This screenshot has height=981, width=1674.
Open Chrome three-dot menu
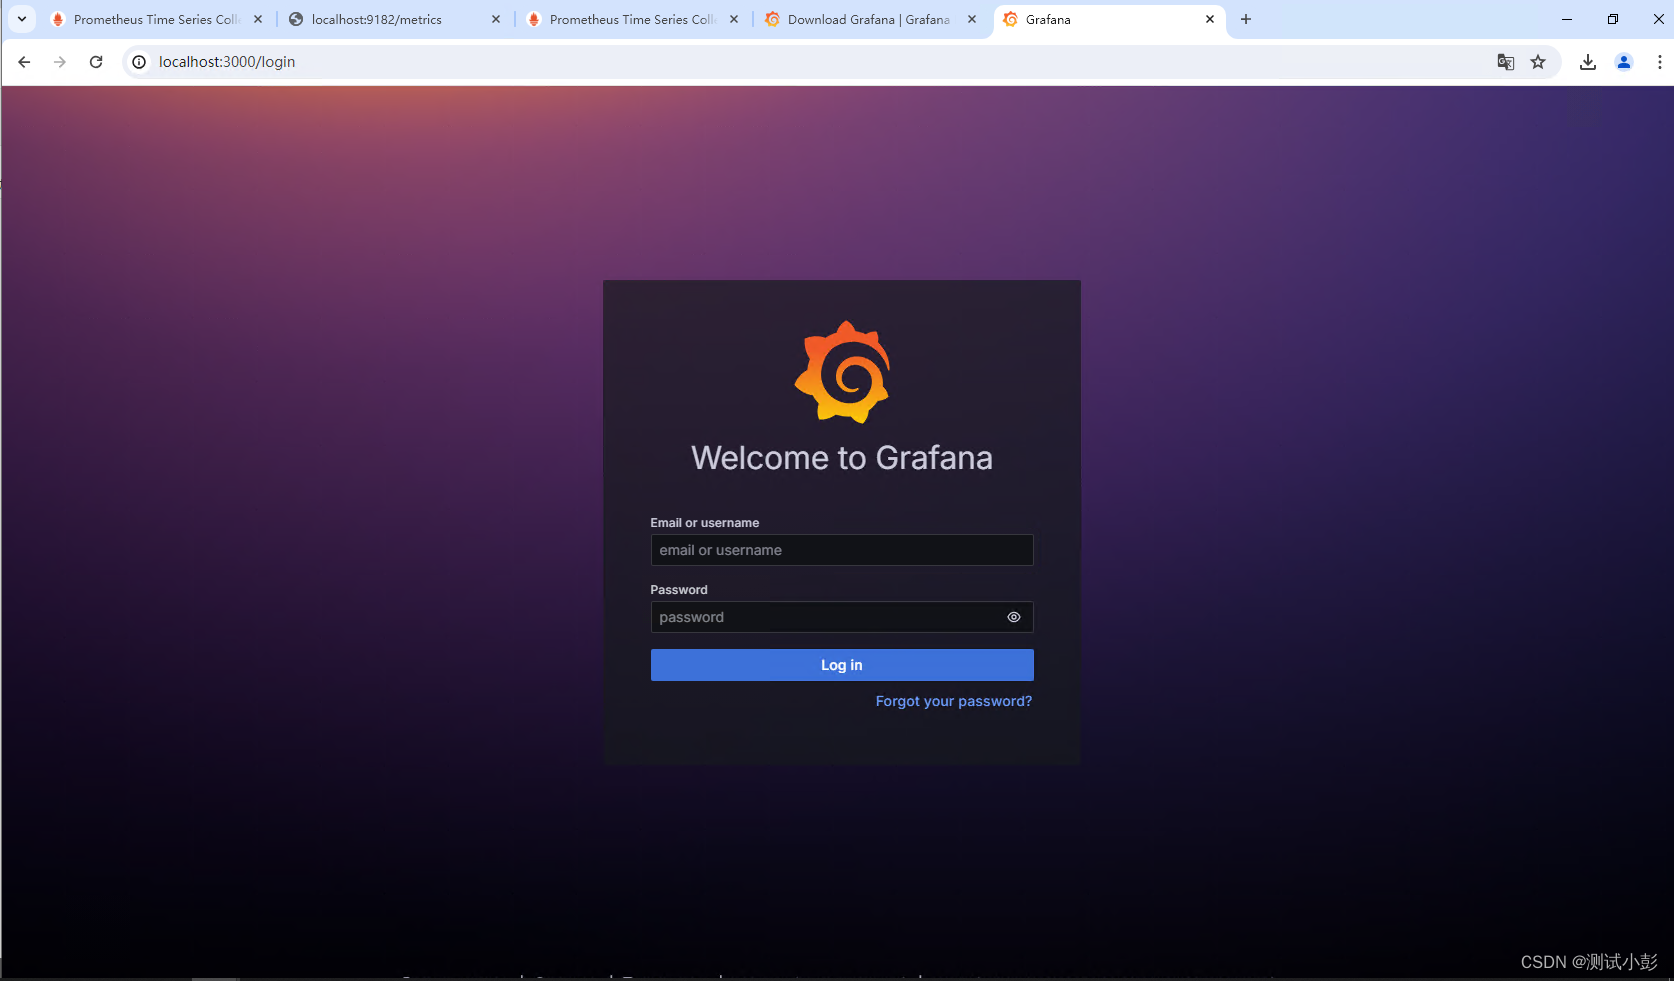click(x=1659, y=62)
